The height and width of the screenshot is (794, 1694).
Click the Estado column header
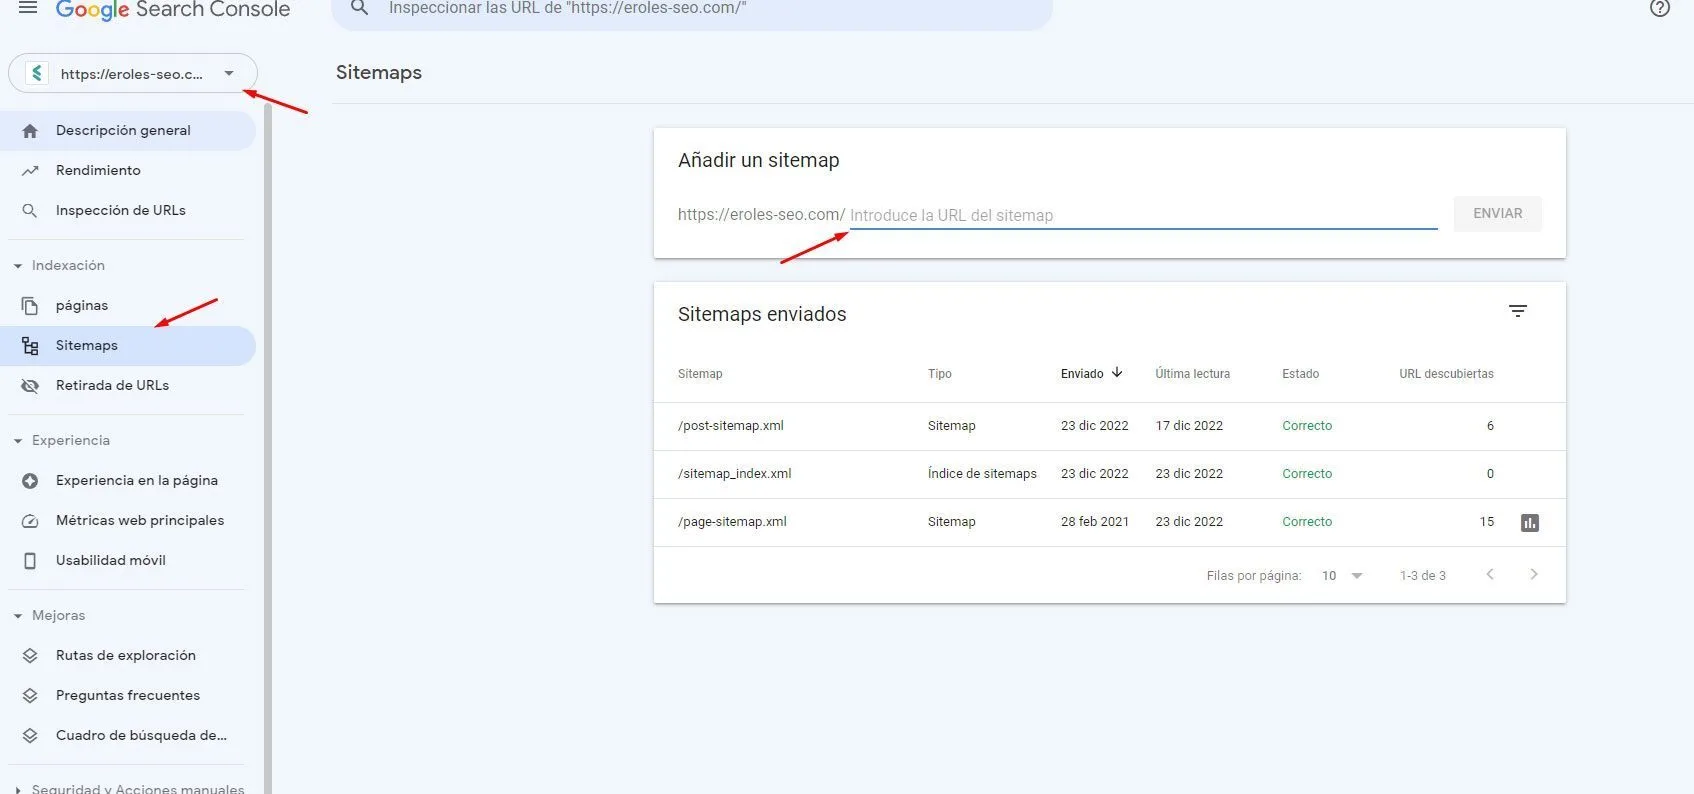[1301, 374]
